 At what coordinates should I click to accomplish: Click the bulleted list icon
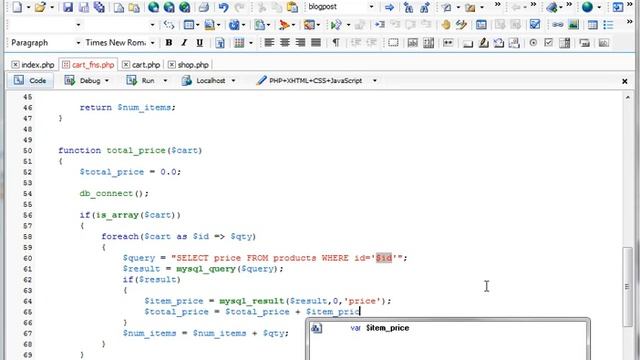[x=609, y=25]
